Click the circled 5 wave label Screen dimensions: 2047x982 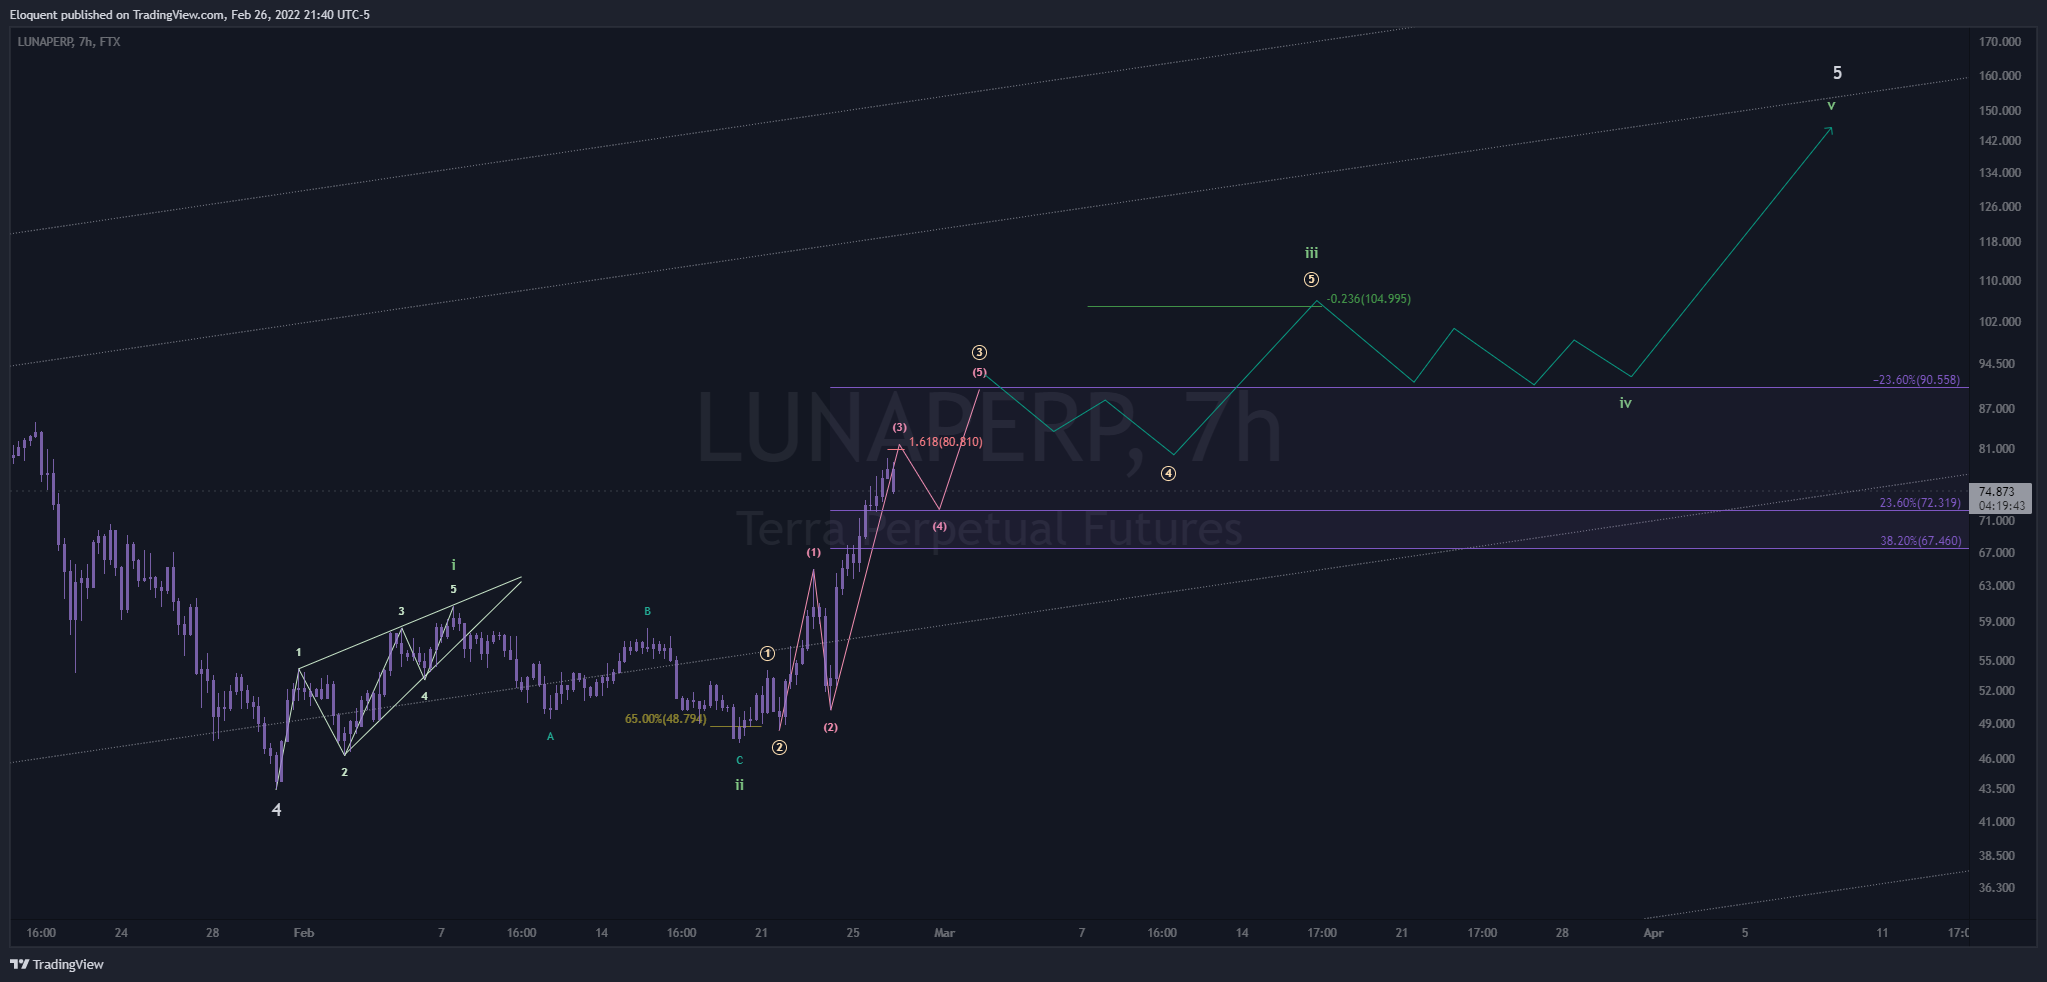pyautogui.click(x=1311, y=280)
